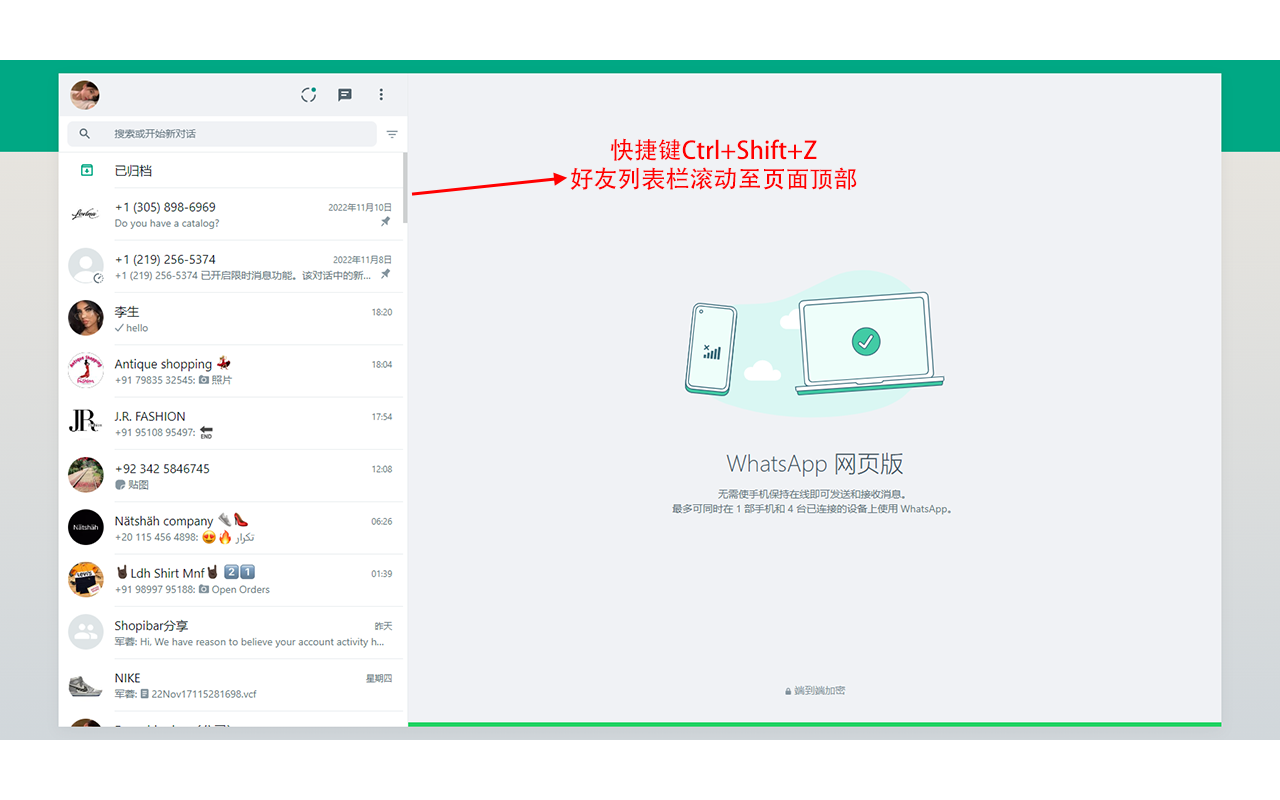Open the J.R. FASHION chat
The width and height of the screenshot is (1280, 800).
click(232, 423)
